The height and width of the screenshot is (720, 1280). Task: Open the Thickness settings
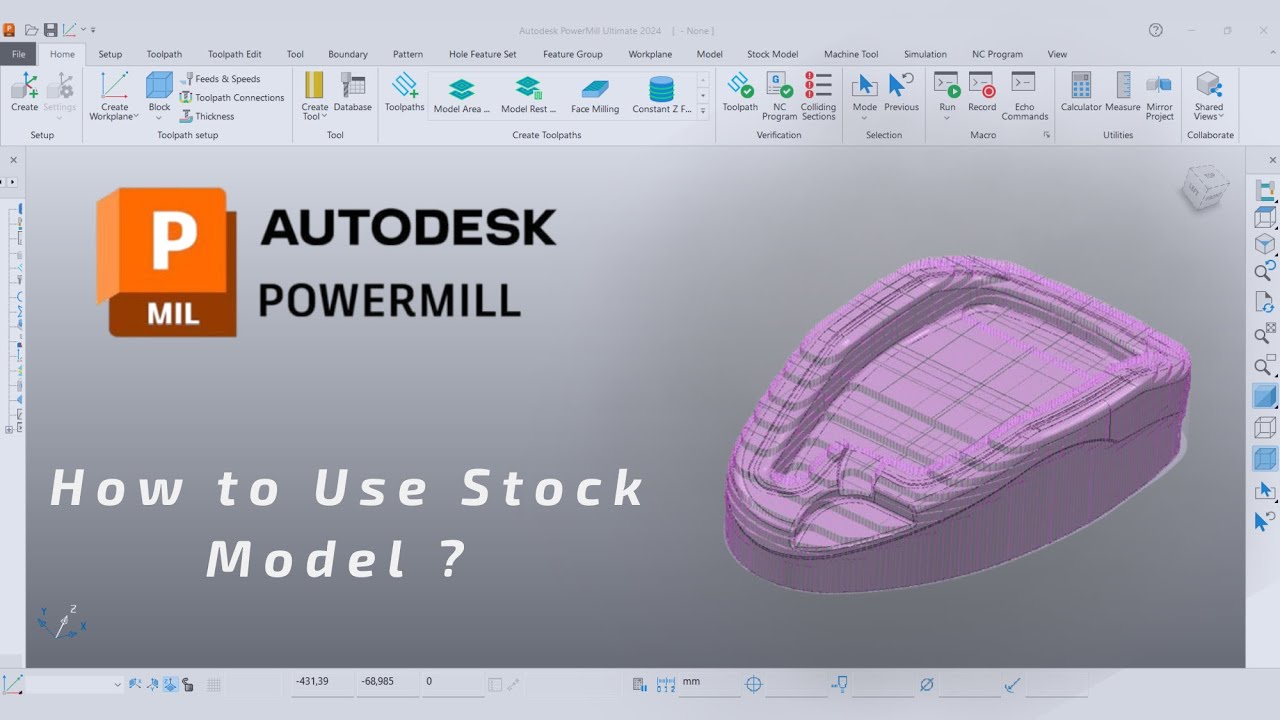coord(207,116)
